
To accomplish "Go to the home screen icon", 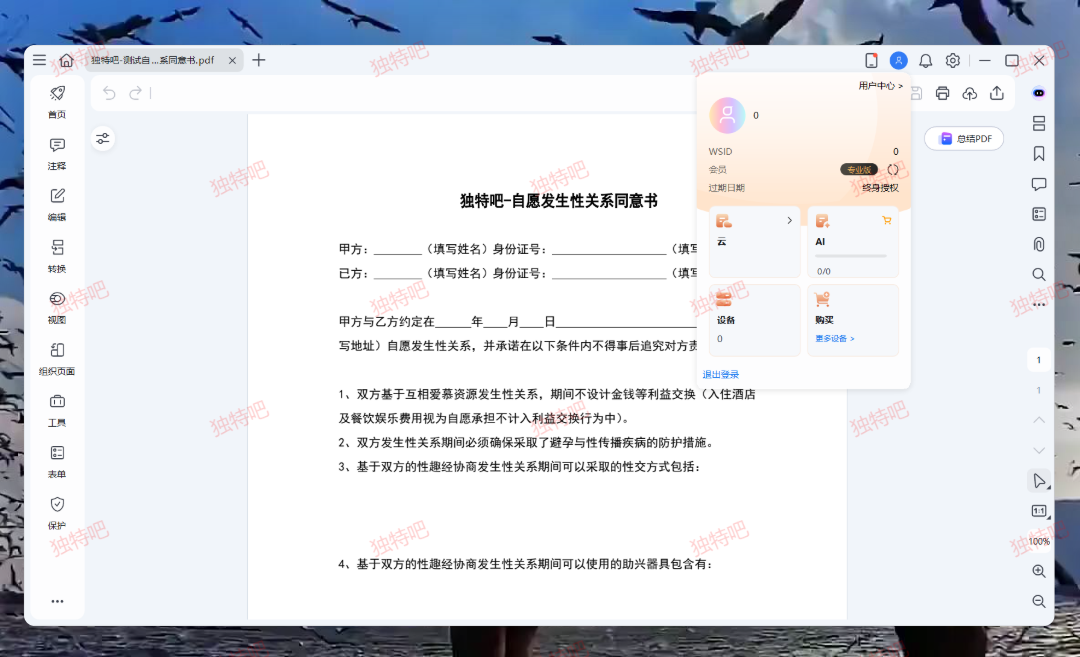I will coord(66,60).
